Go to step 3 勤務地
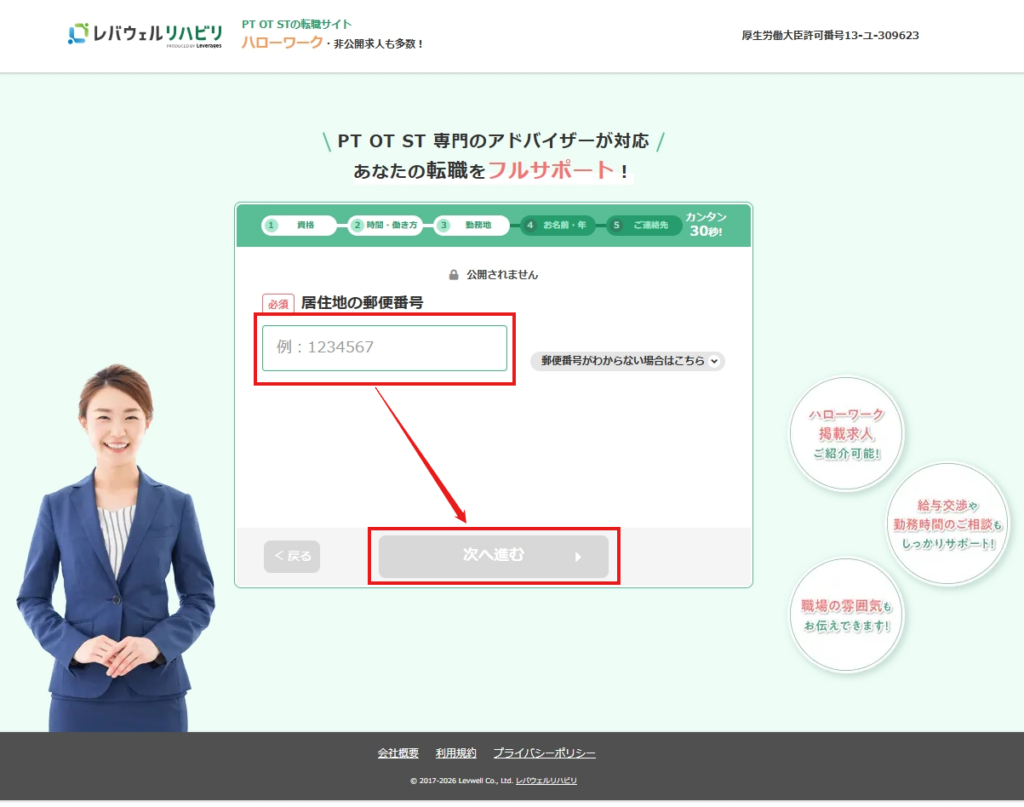This screenshot has width=1024, height=807. click(470, 226)
